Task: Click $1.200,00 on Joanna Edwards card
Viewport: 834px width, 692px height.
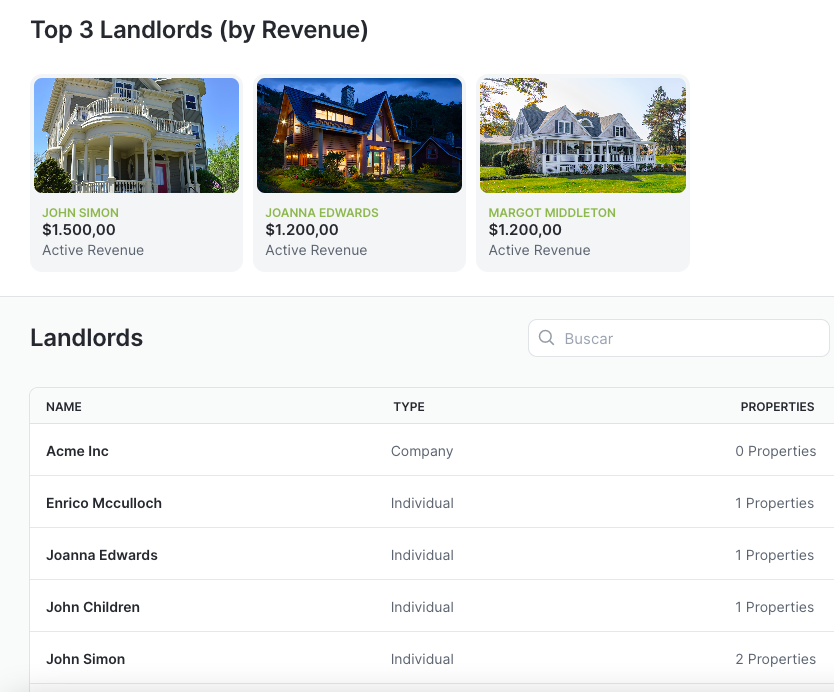Action: [x=302, y=230]
